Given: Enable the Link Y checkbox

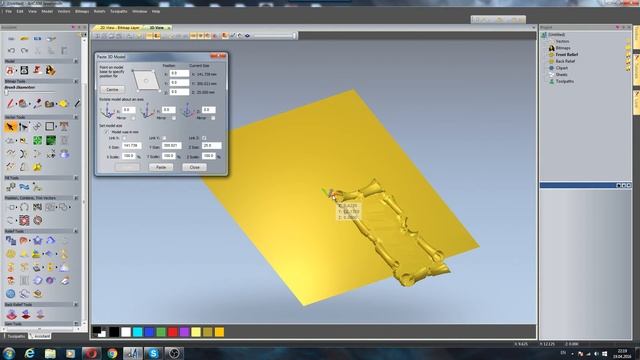Looking at the screenshot, I should 164,138.
